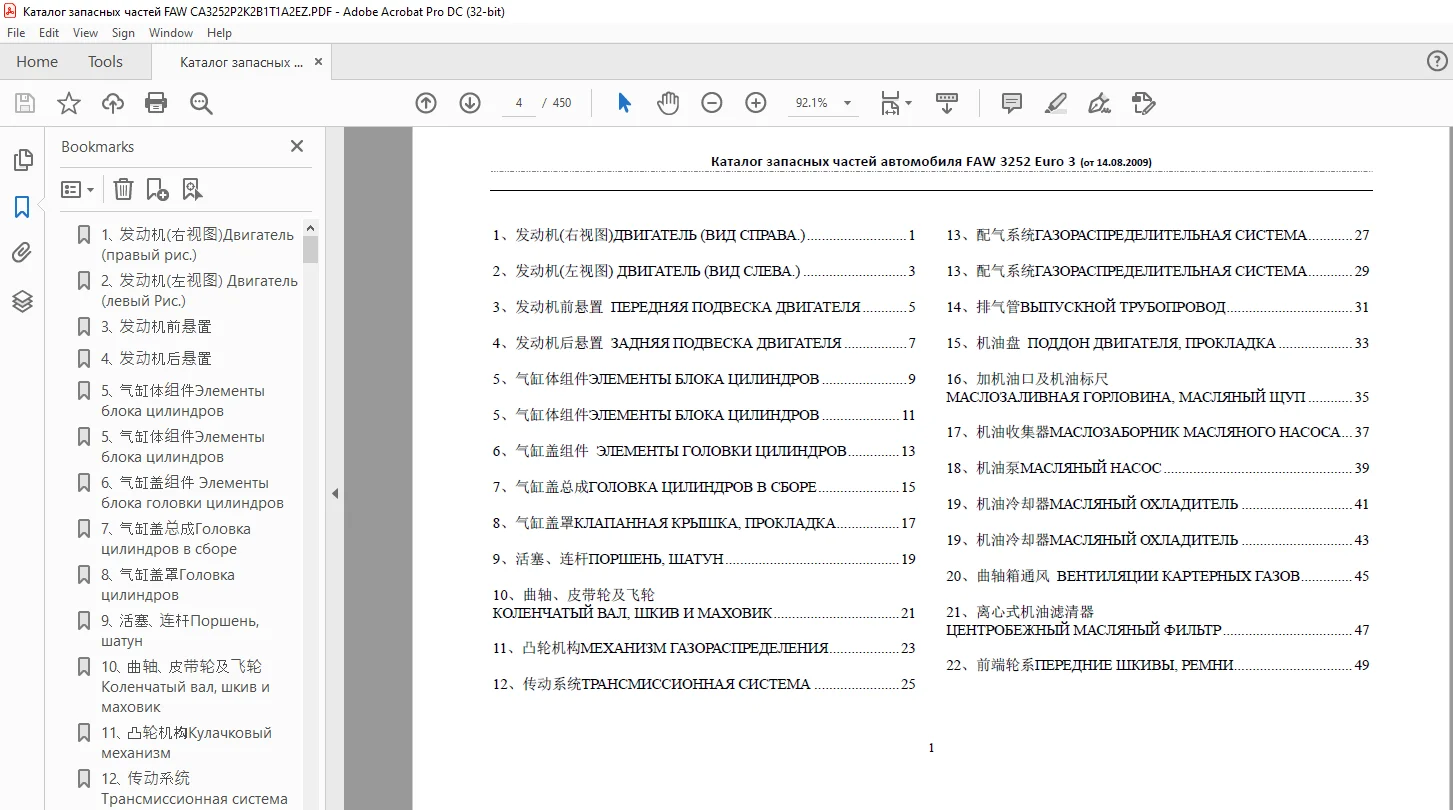Switch to the Tools tab
Image resolution: width=1453 pixels, height=810 pixels.
pos(105,62)
